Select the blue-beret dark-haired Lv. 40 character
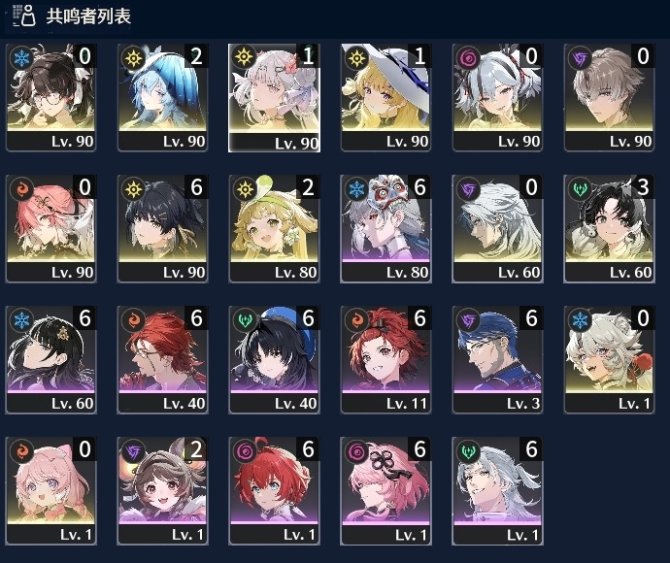The height and width of the screenshot is (563, 670). coord(274,360)
